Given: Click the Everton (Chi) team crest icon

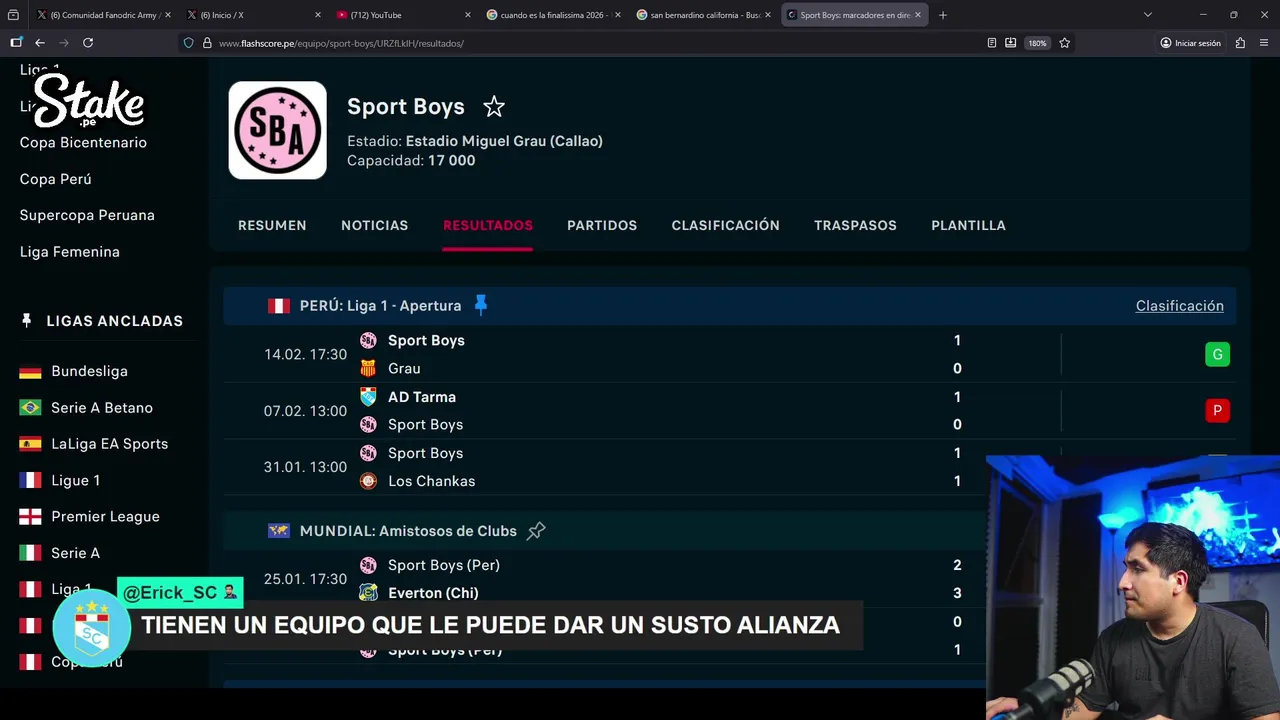Looking at the screenshot, I should coord(368,593).
